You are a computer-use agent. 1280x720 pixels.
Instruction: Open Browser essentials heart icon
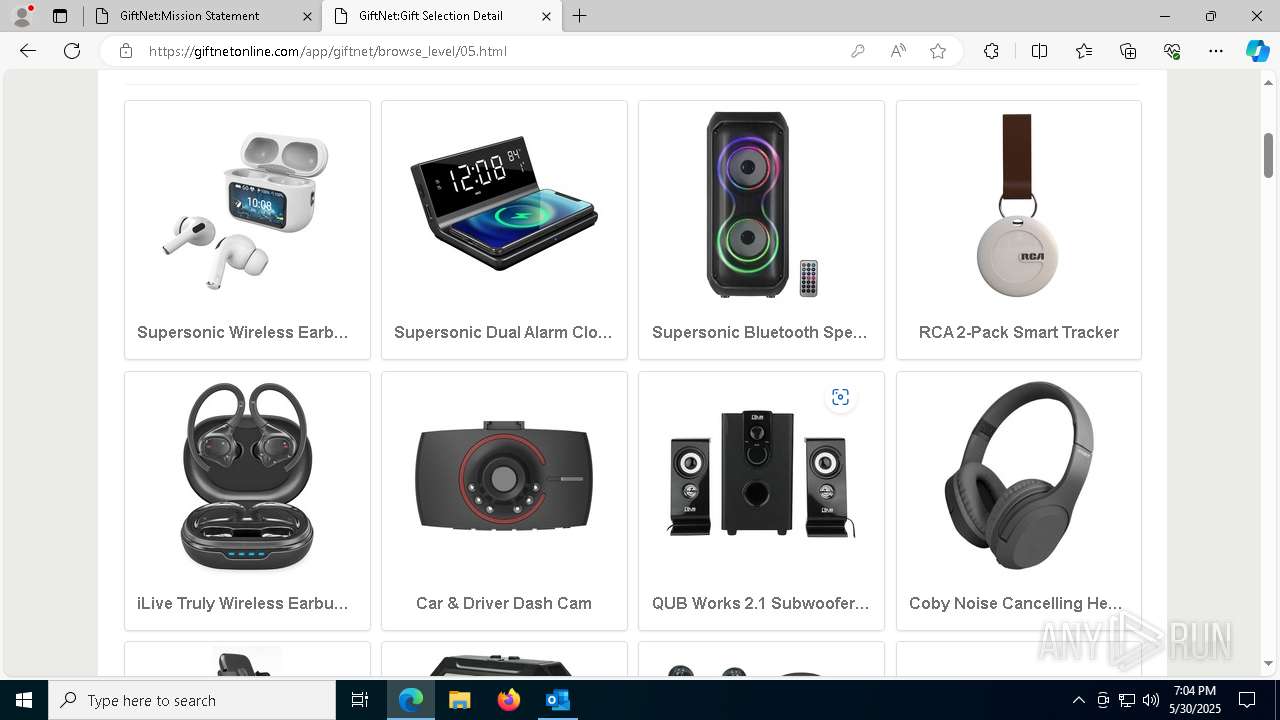pos(1172,51)
